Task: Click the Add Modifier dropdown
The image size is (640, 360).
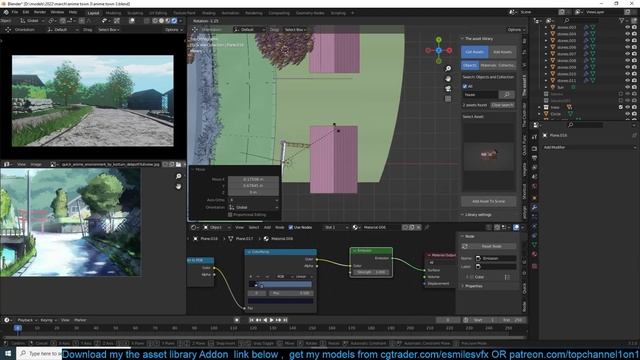Action: (x=589, y=147)
